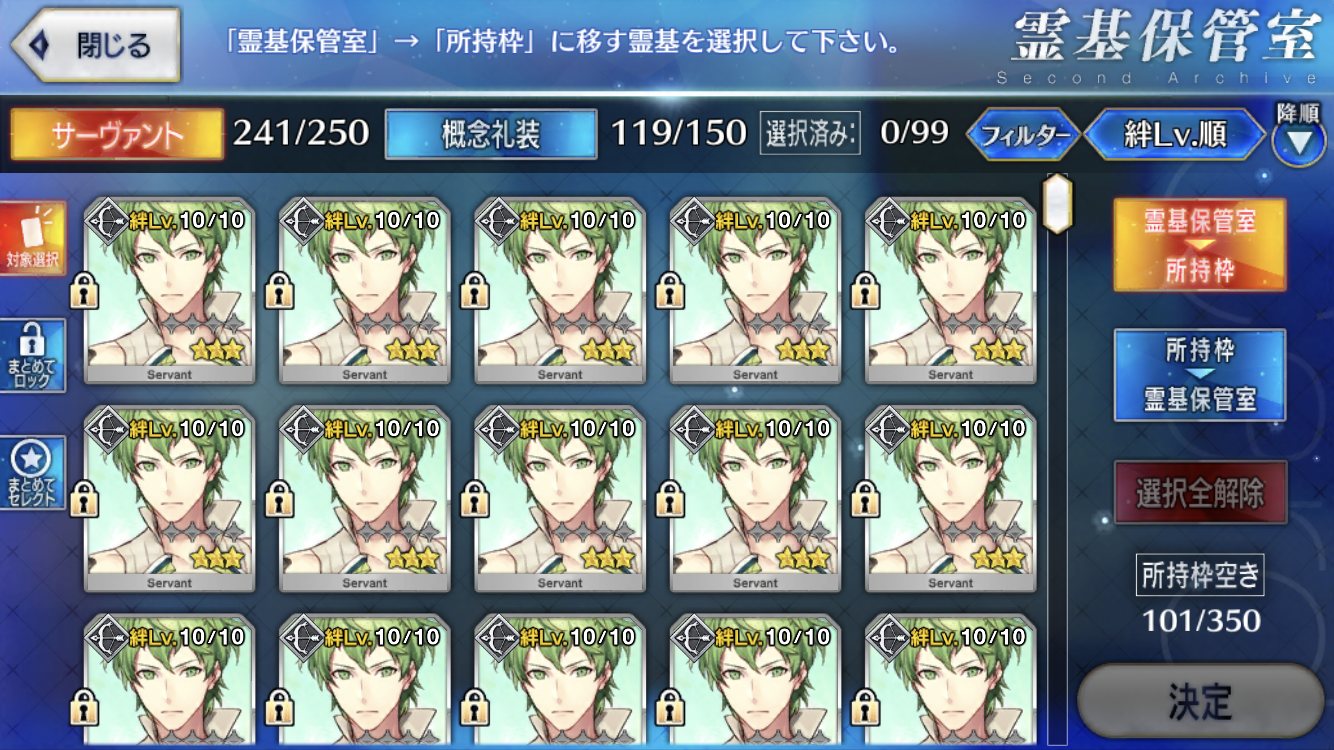Toggle 降順 descending sort arrow
Viewport: 1334px width, 750px height.
[x=1298, y=136]
